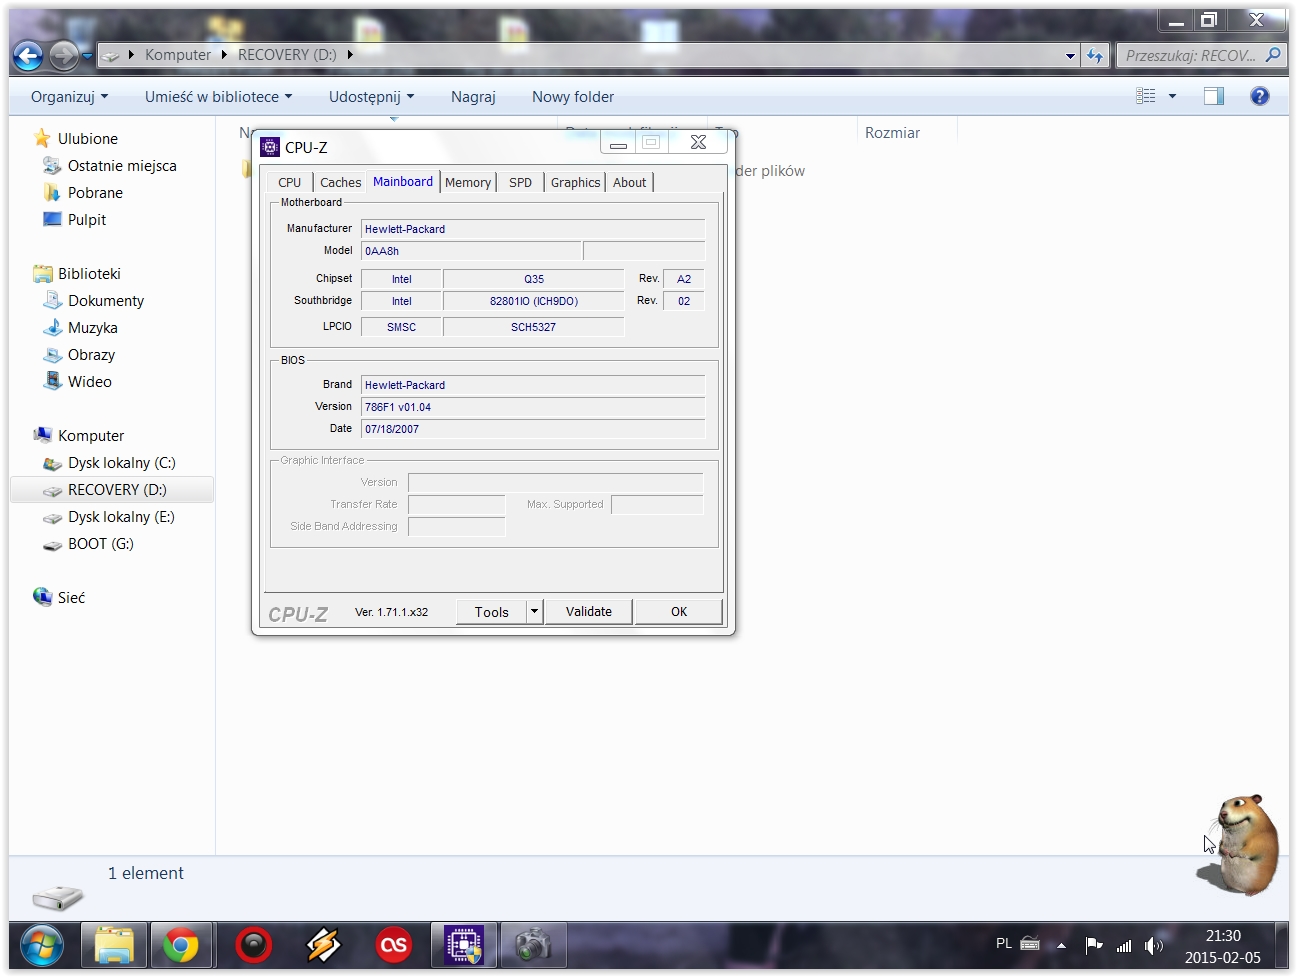Image resolution: width=1297 pixels, height=977 pixels.
Task: Click the change view icon in Explorer
Action: point(1146,96)
